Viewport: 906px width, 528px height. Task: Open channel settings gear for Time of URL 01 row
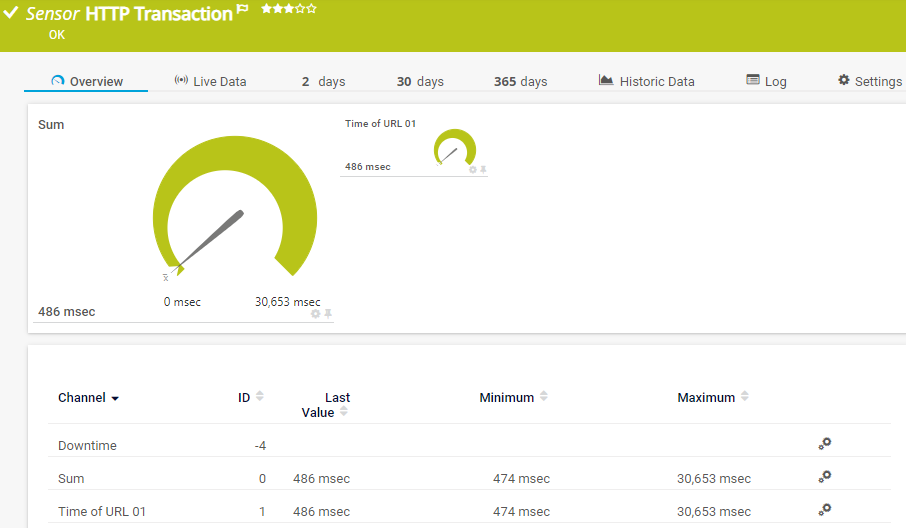tap(825, 510)
